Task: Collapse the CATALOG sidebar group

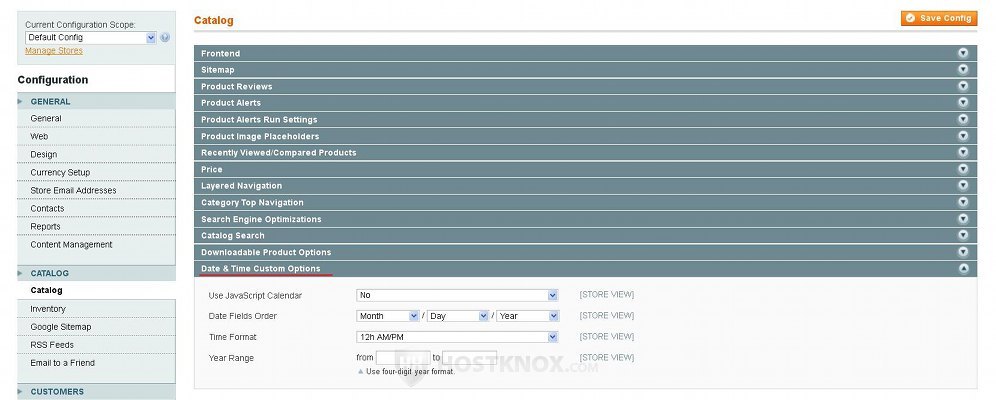Action: point(96,273)
